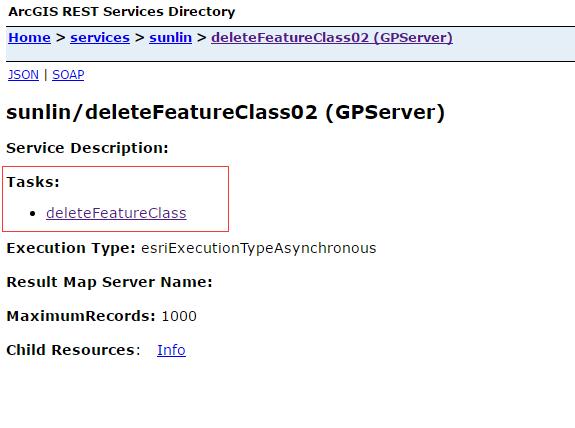This screenshot has width=575, height=428.
Task: Click the deleteFeatureClass02 (GPServer) breadcrumb link
Action: (x=332, y=37)
